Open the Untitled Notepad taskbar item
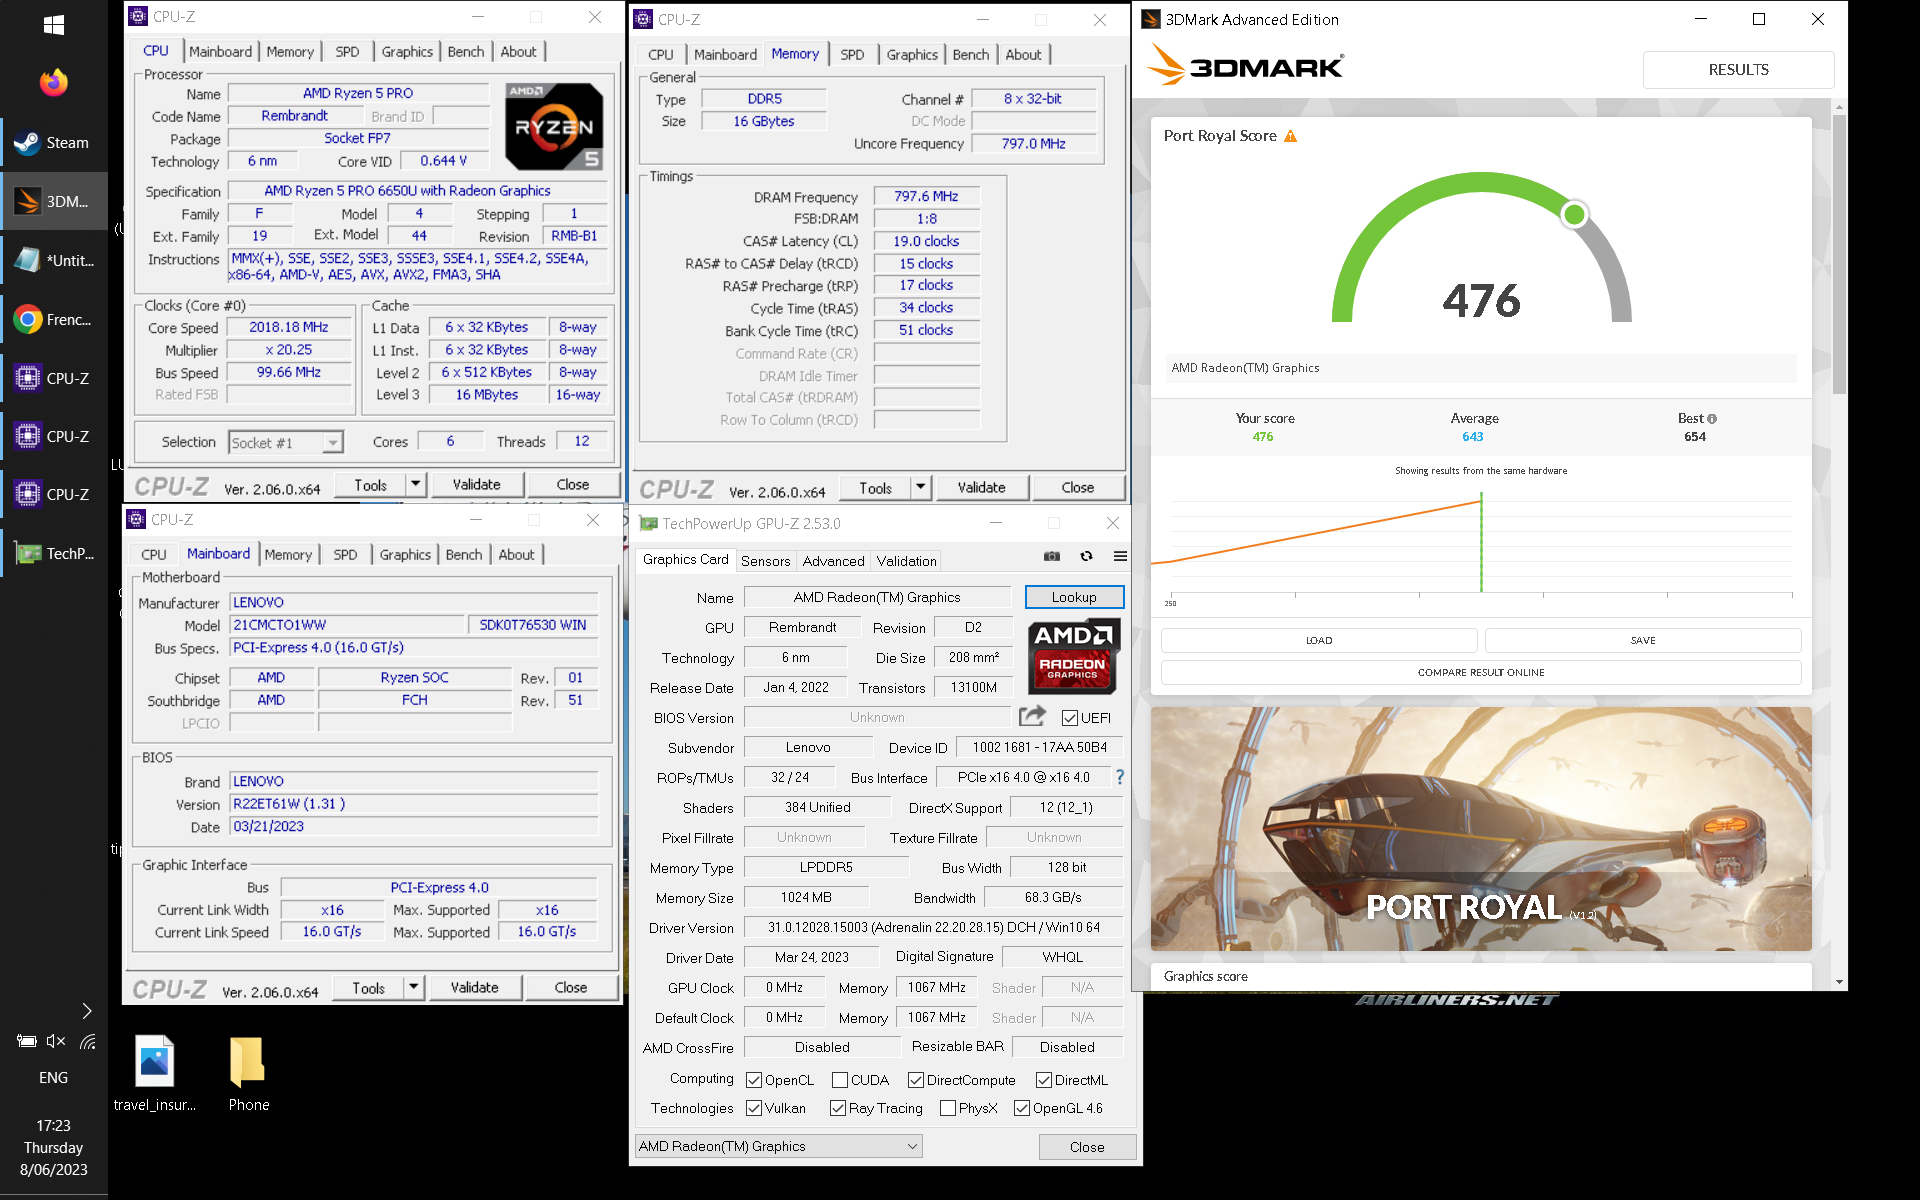1920x1200 pixels. point(54,261)
